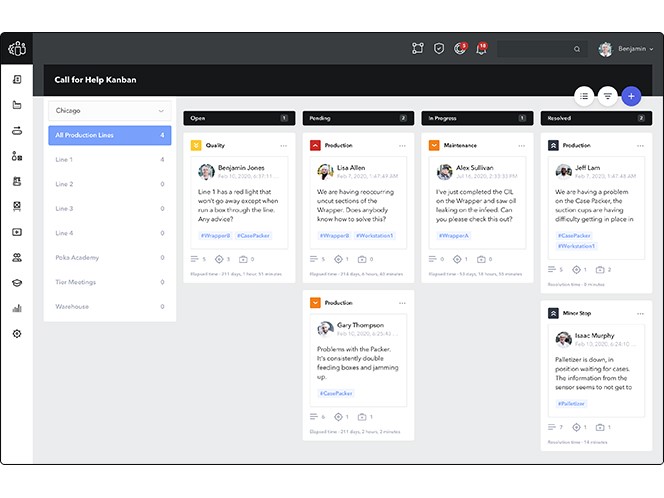Image resolution: width=664 pixels, height=498 pixels.
Task: Click the Resolved column header
Action: click(x=596, y=118)
